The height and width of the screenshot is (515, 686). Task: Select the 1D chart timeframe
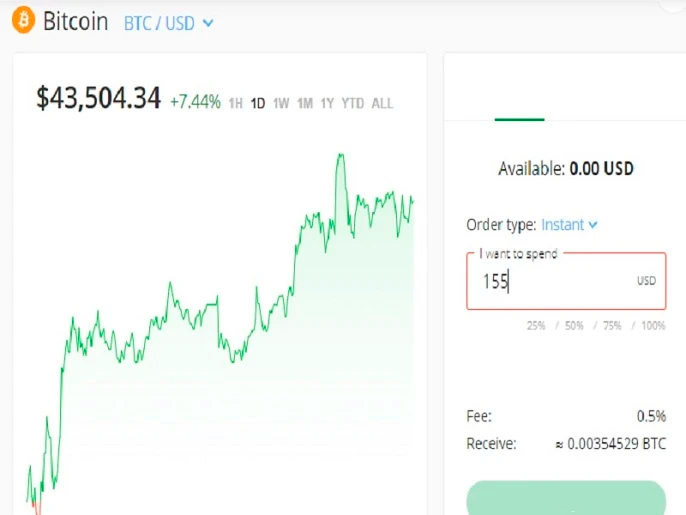click(258, 103)
